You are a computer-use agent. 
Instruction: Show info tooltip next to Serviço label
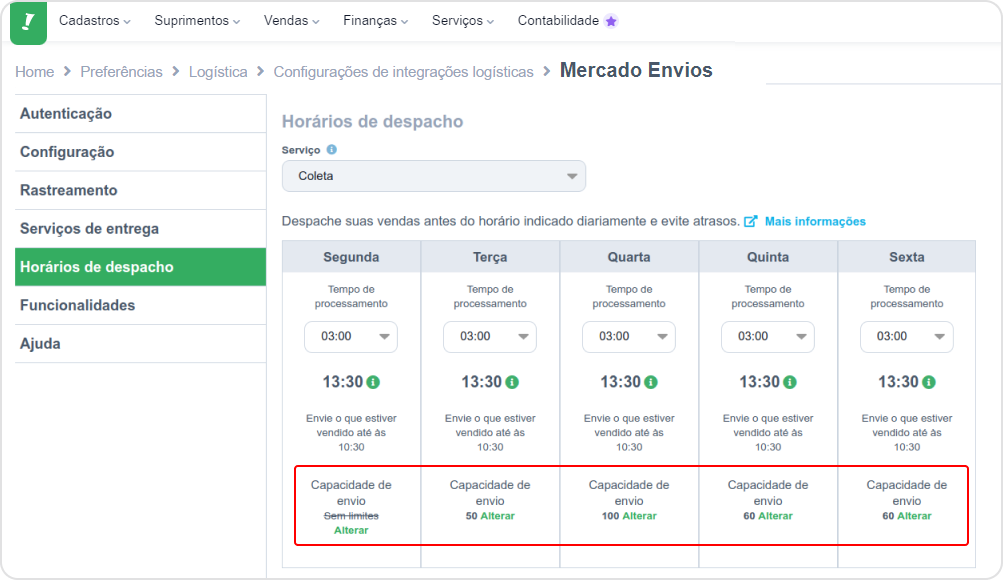pyautogui.click(x=331, y=150)
